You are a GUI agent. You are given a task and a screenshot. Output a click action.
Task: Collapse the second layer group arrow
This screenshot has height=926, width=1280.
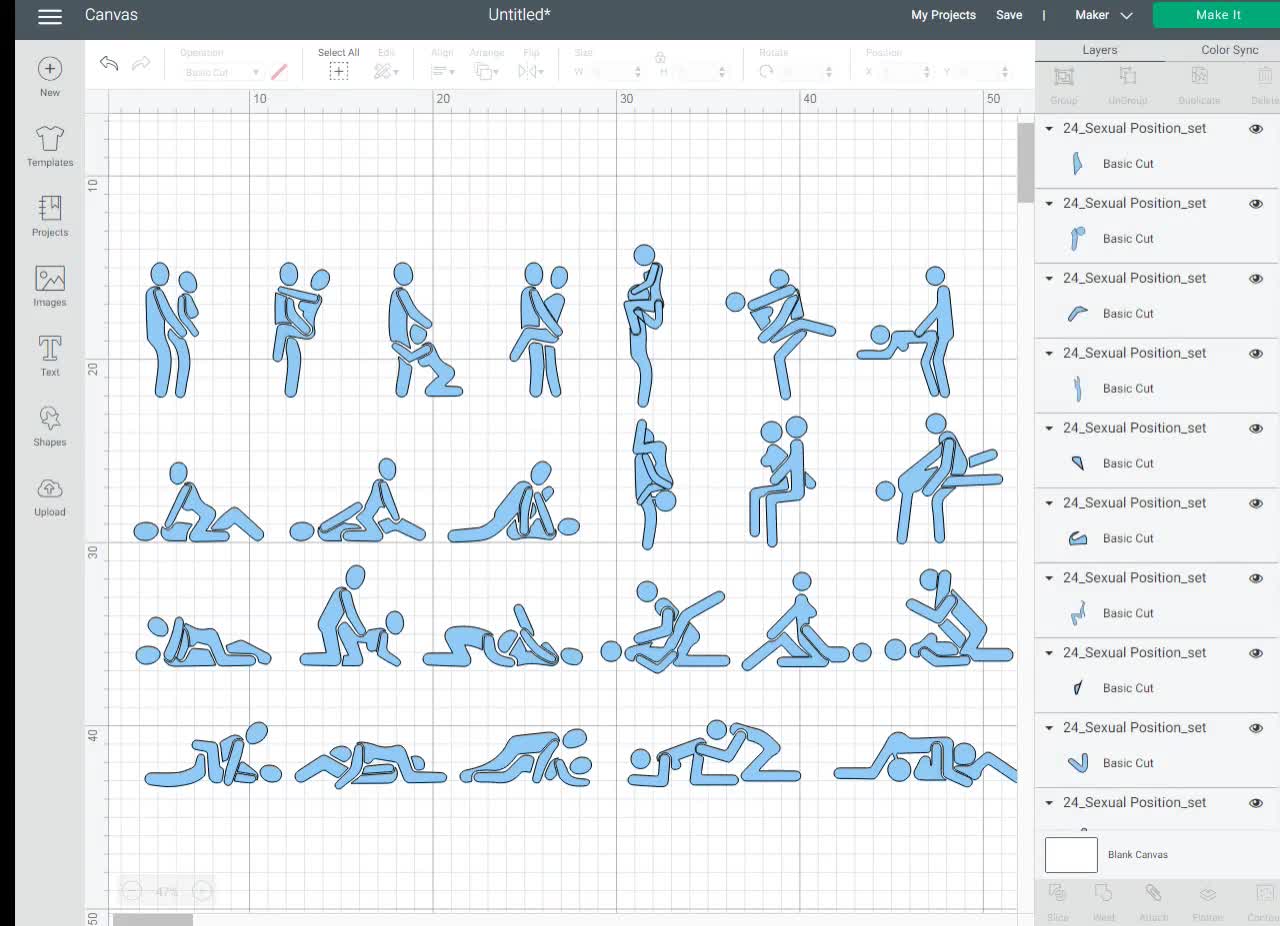pos(1049,203)
